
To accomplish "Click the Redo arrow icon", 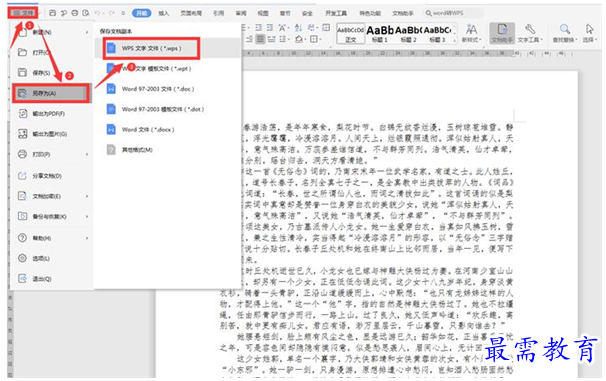I will click(x=112, y=13).
